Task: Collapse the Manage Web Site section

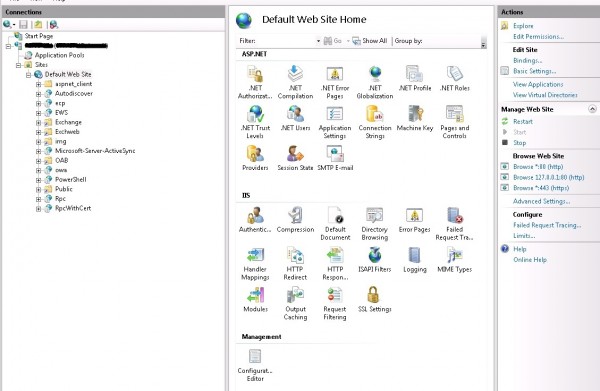Action: coord(592,109)
